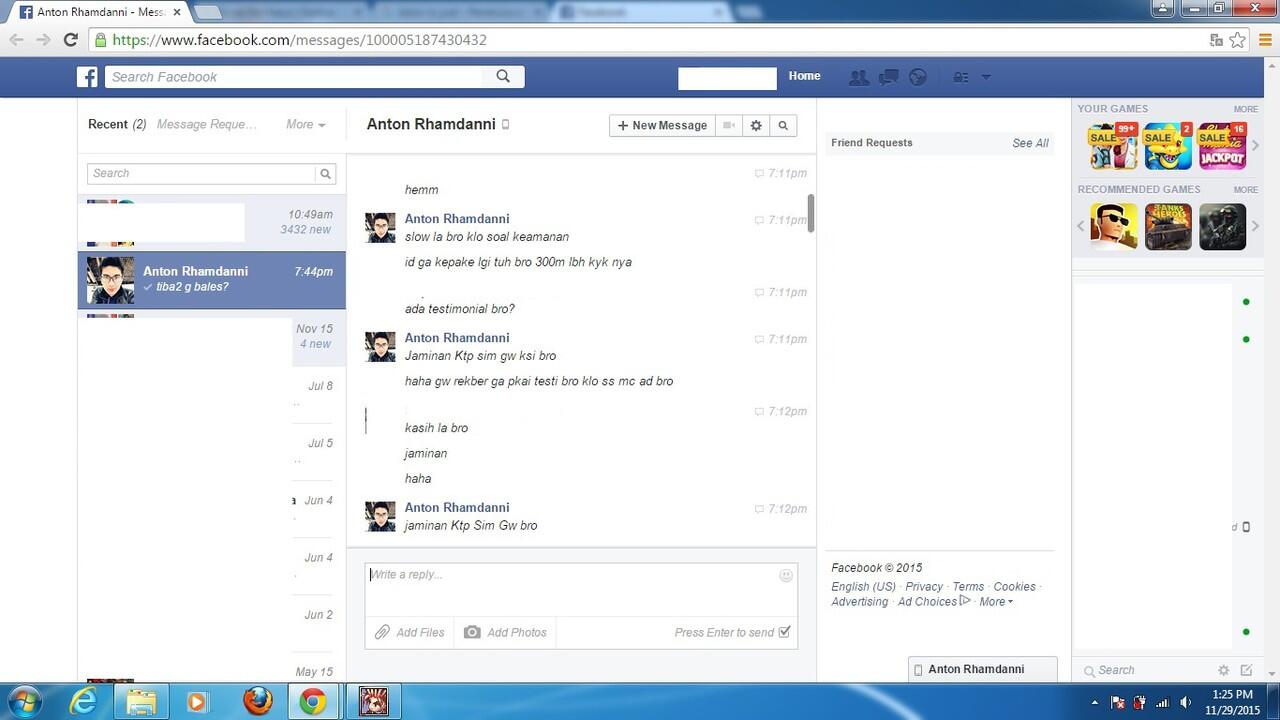Expand the More dropdown next to Message Requests

click(x=305, y=125)
